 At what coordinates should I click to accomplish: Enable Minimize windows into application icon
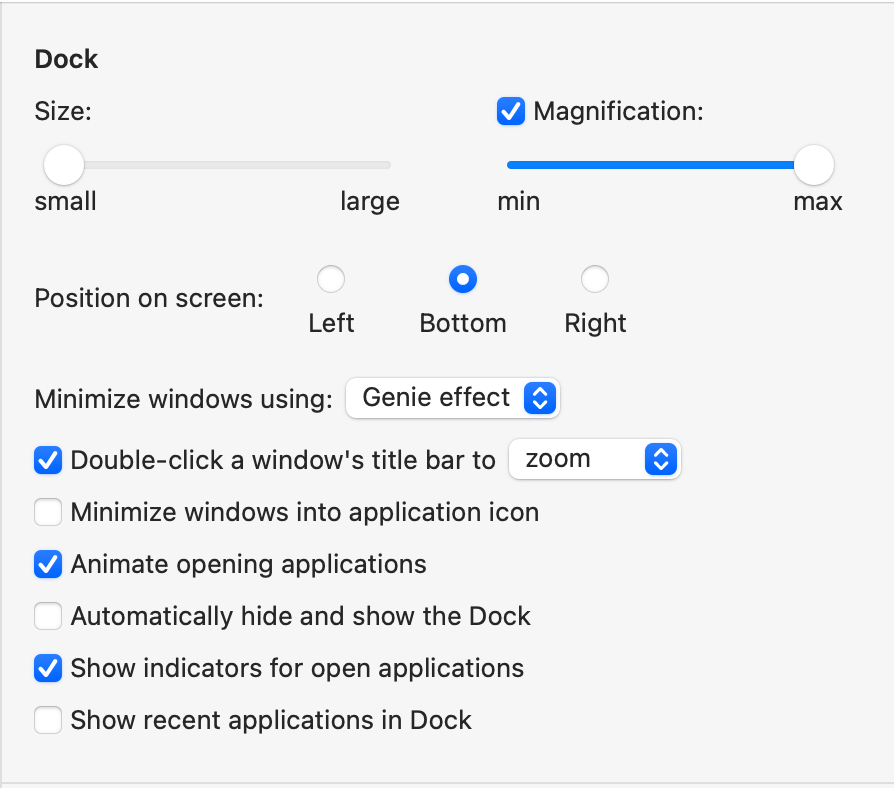coord(48,513)
